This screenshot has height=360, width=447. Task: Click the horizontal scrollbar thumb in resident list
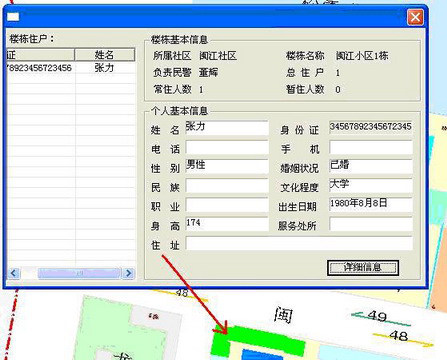[x=79, y=273]
